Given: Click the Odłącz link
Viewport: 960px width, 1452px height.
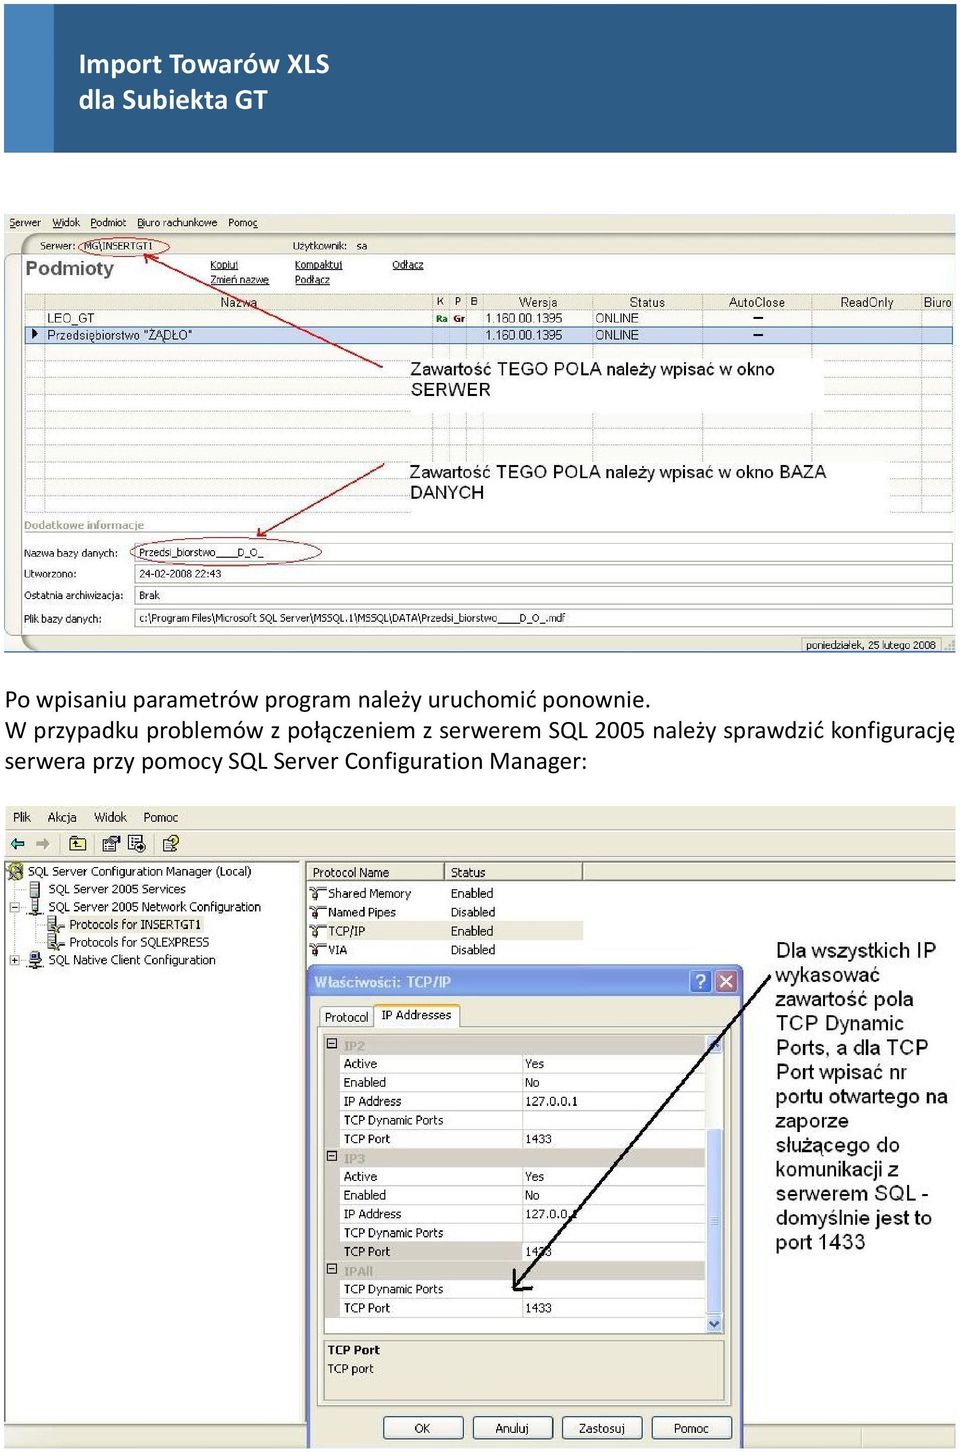Looking at the screenshot, I should (408, 265).
